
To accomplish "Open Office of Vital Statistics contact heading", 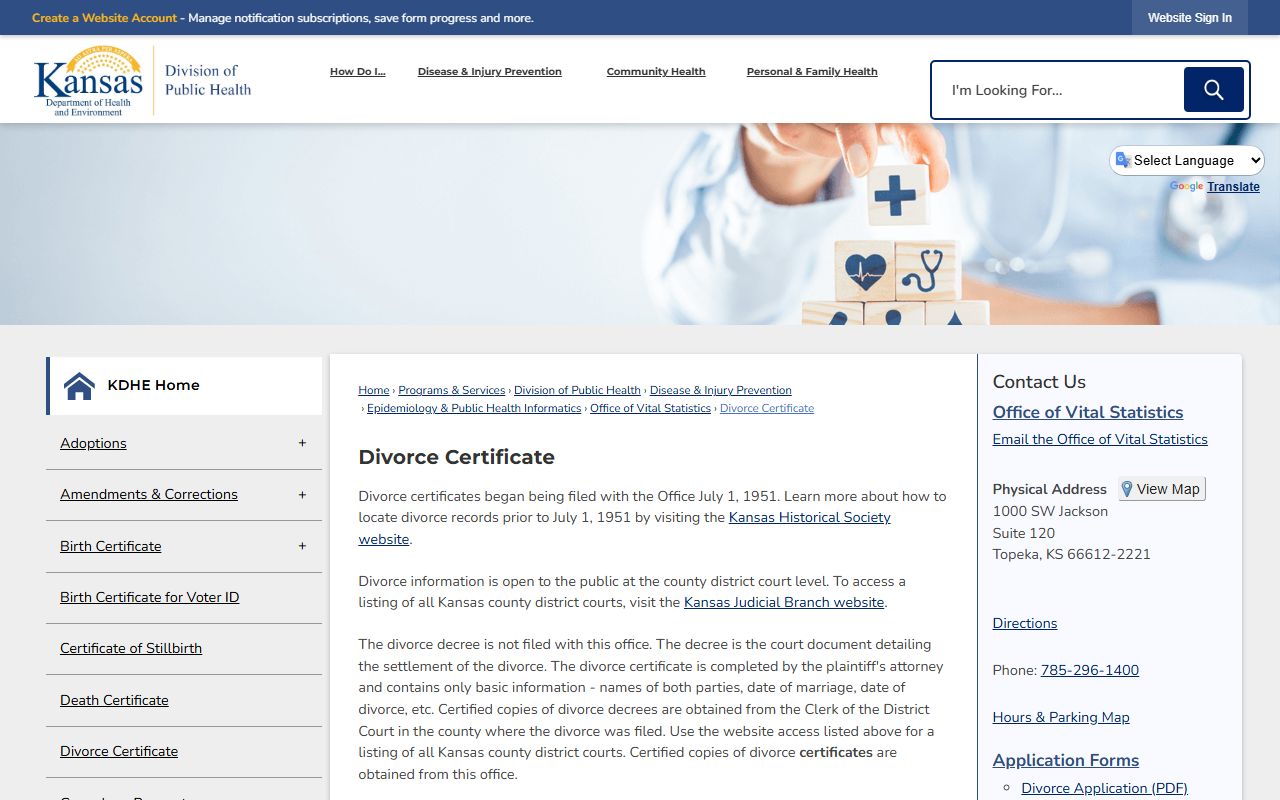I will coord(1088,412).
